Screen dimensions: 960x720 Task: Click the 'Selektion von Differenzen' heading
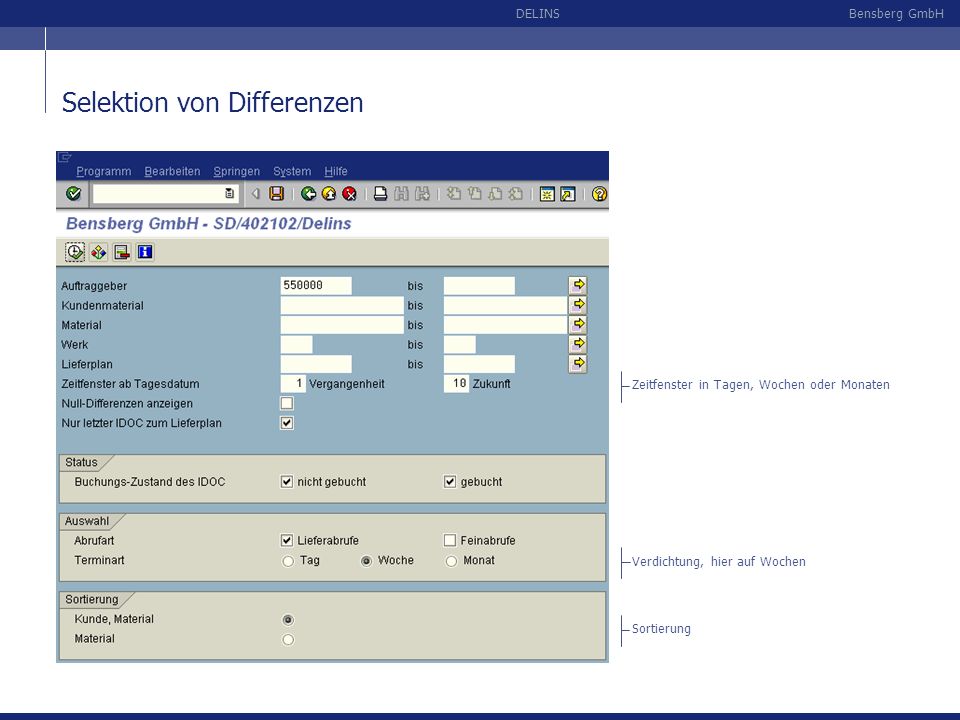tap(212, 102)
